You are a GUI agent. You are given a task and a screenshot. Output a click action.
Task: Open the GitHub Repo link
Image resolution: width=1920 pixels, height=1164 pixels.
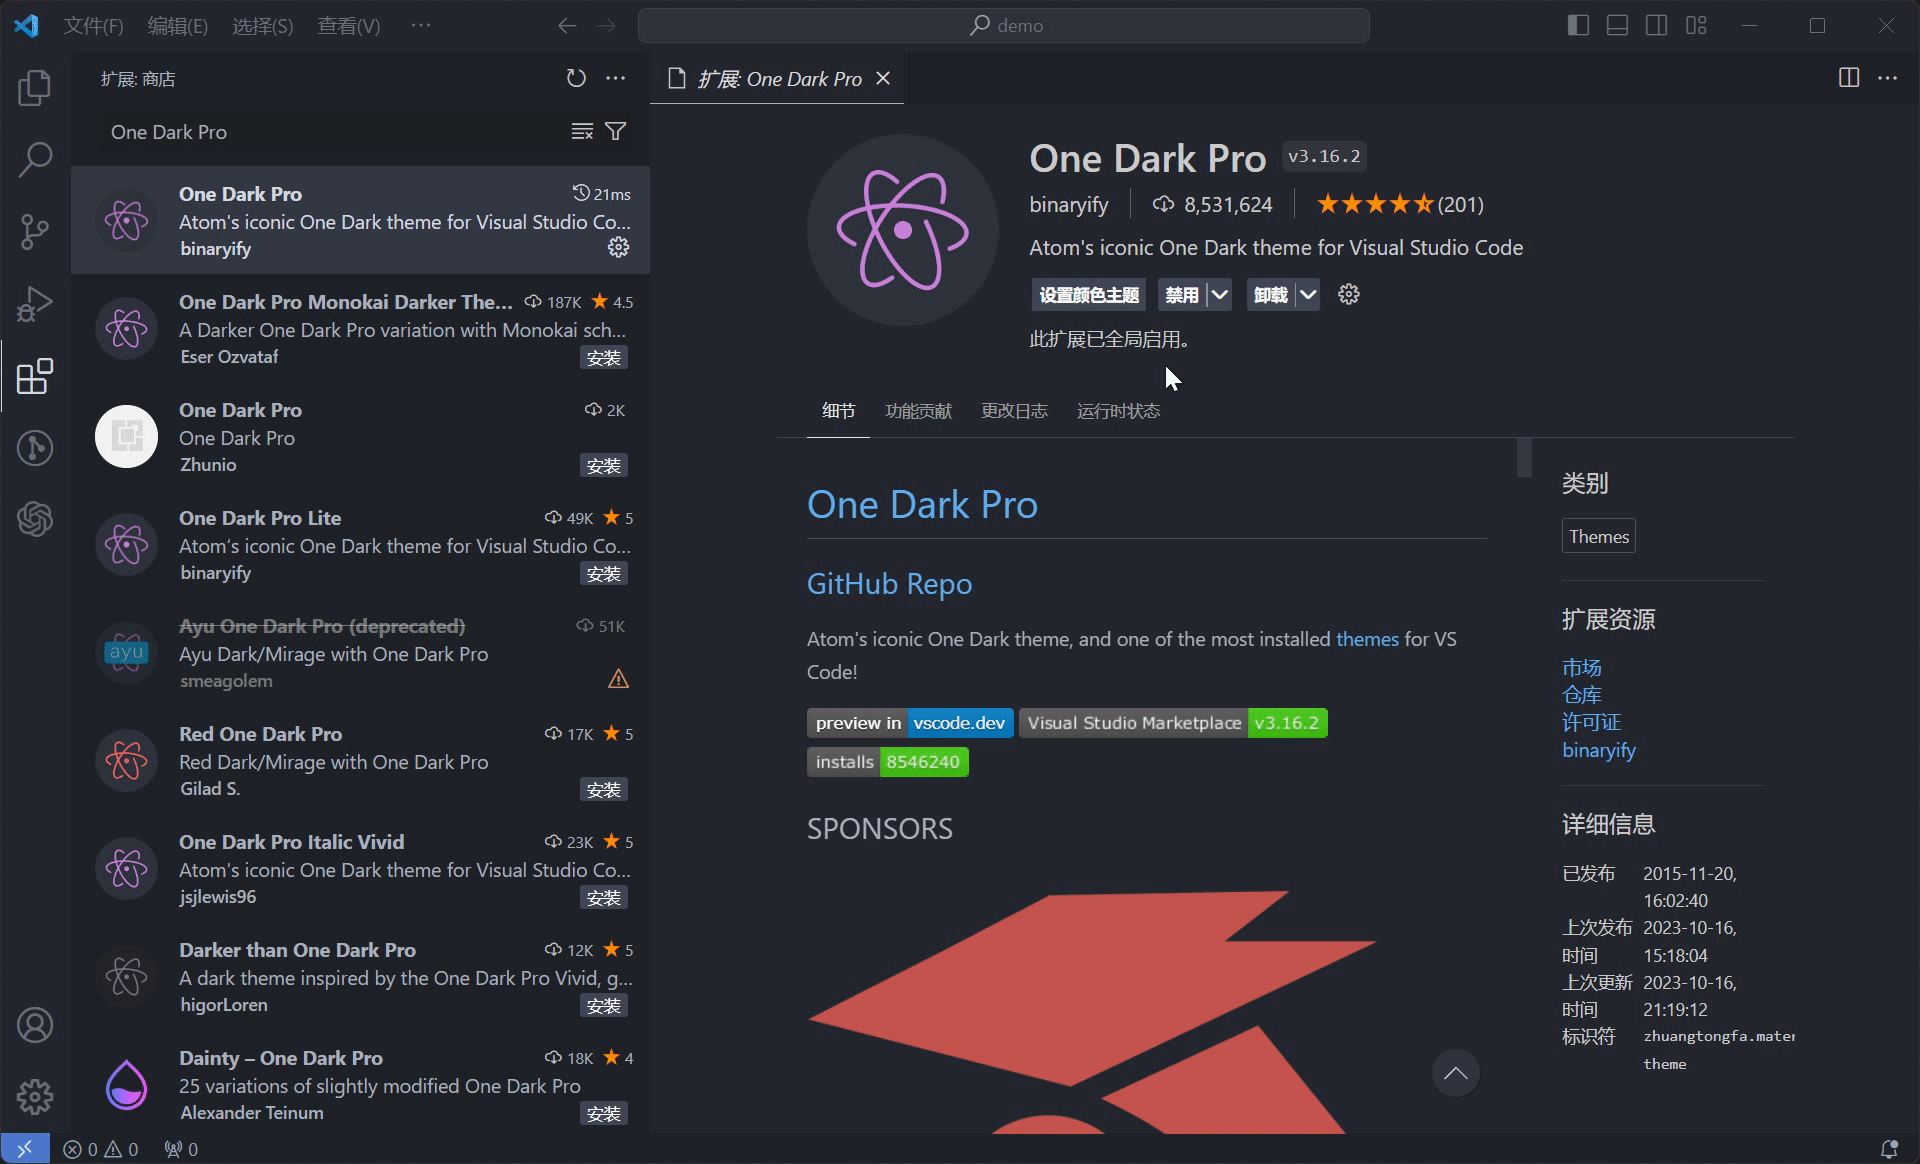point(889,581)
